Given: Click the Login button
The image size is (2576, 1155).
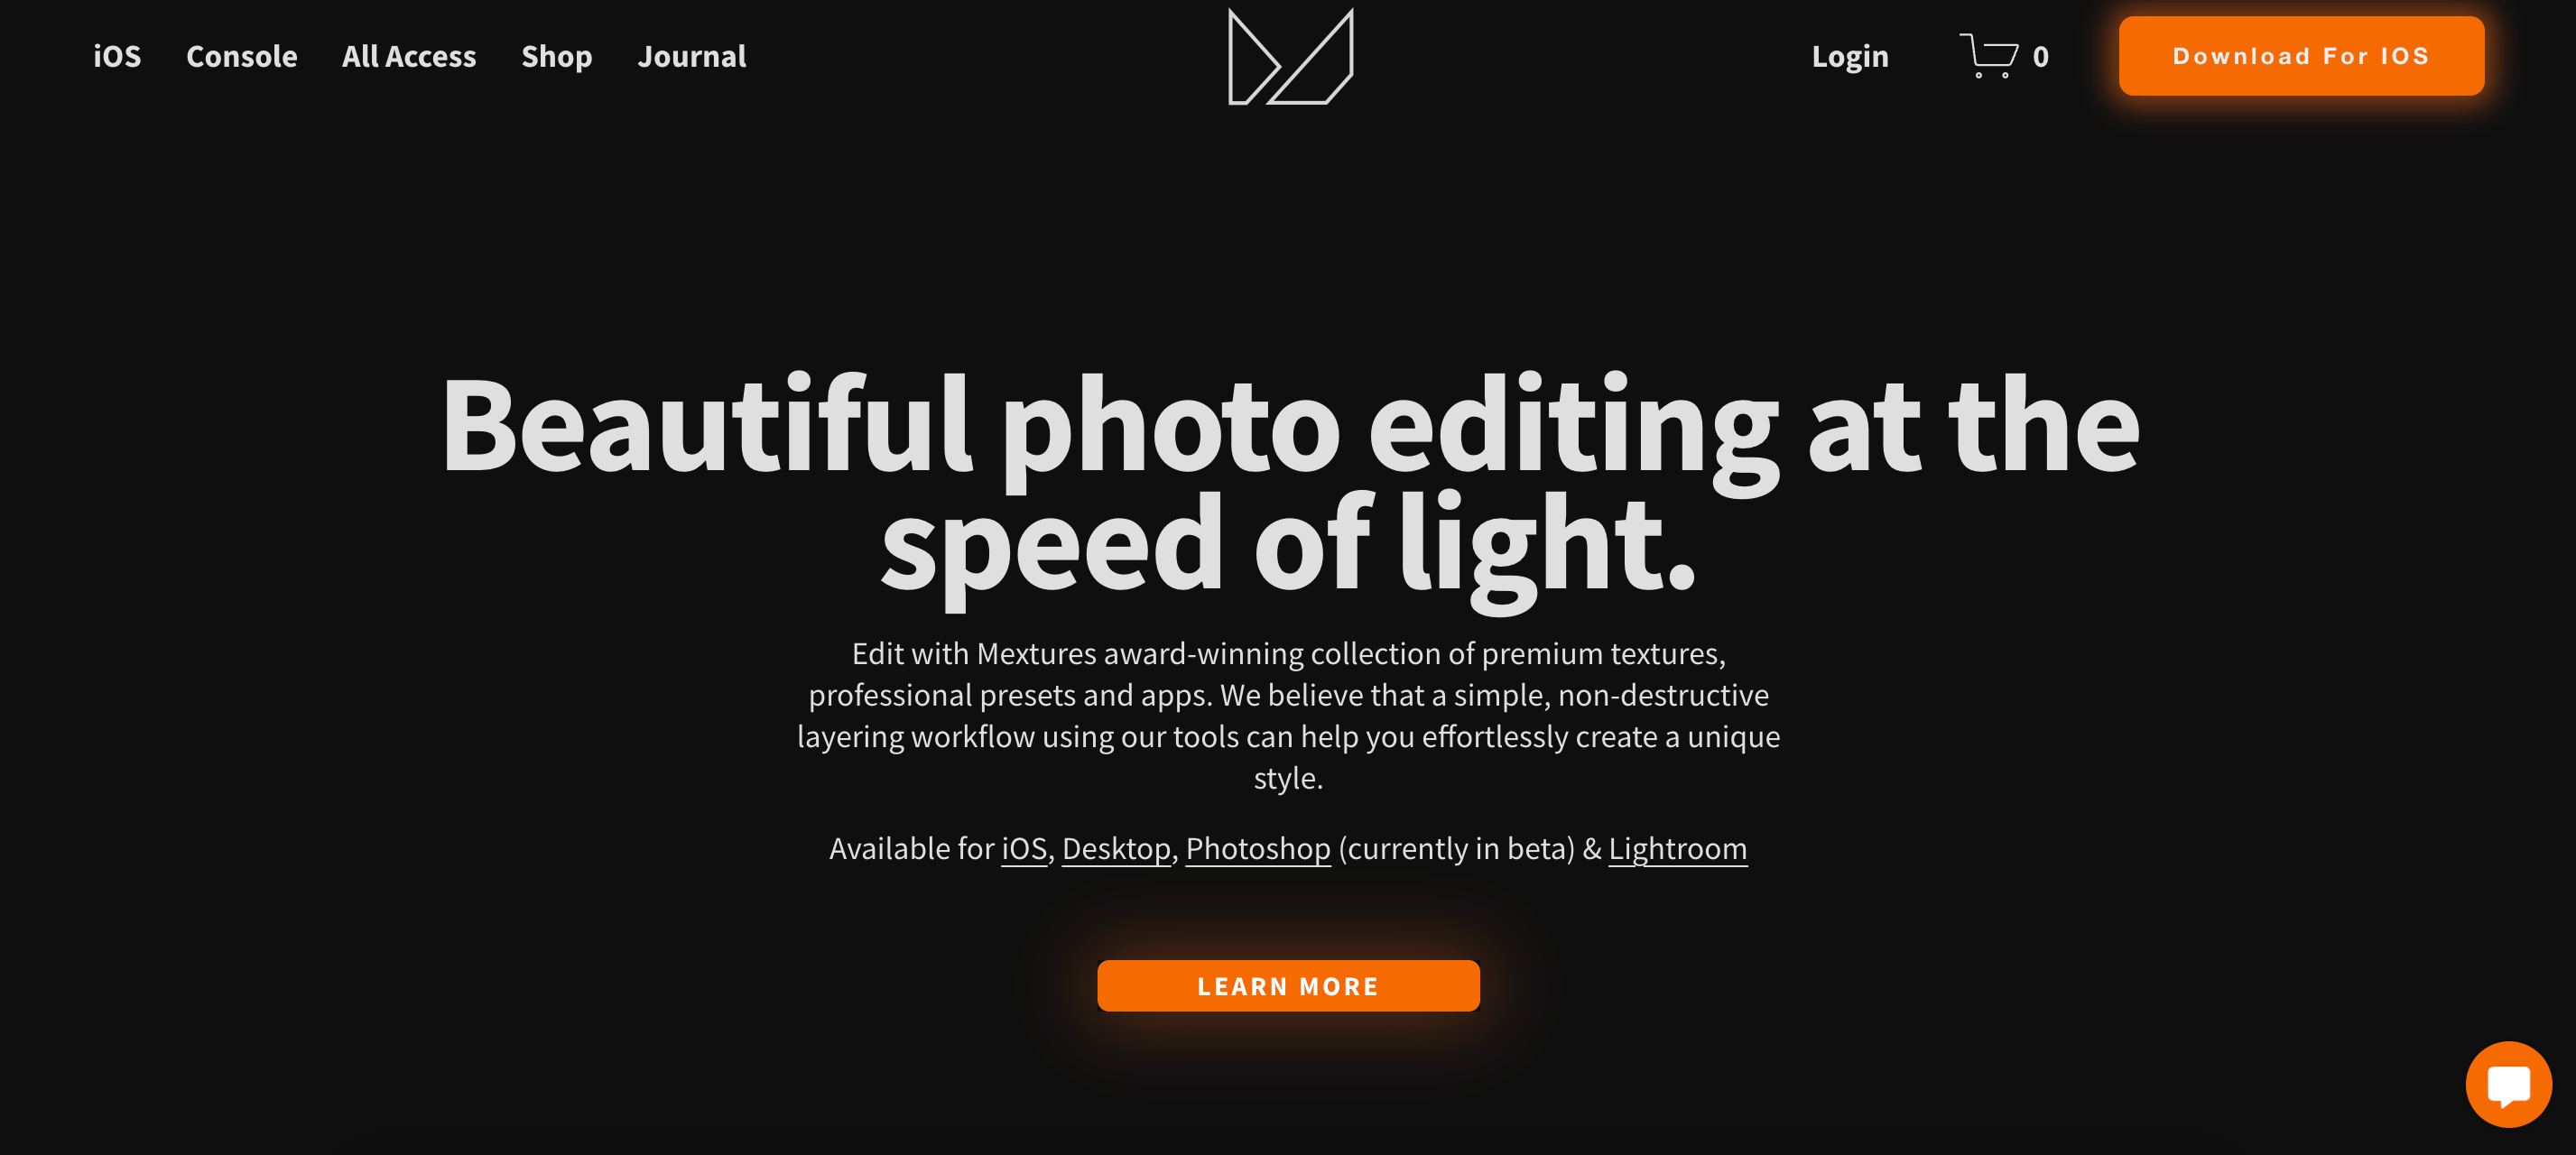Looking at the screenshot, I should pyautogui.click(x=1849, y=56).
